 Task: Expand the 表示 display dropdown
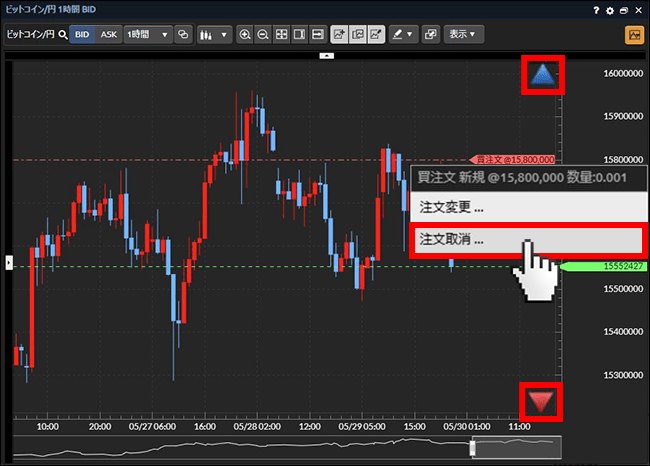point(462,34)
